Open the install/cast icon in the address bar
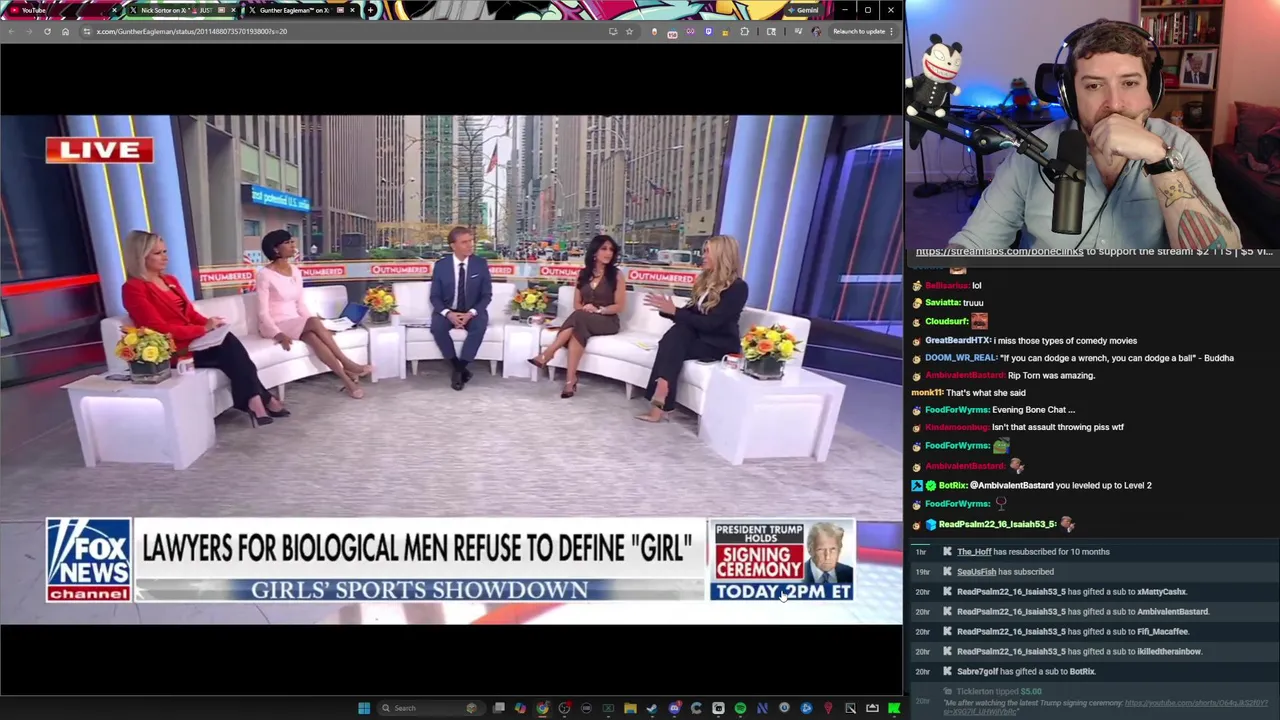 tap(612, 31)
